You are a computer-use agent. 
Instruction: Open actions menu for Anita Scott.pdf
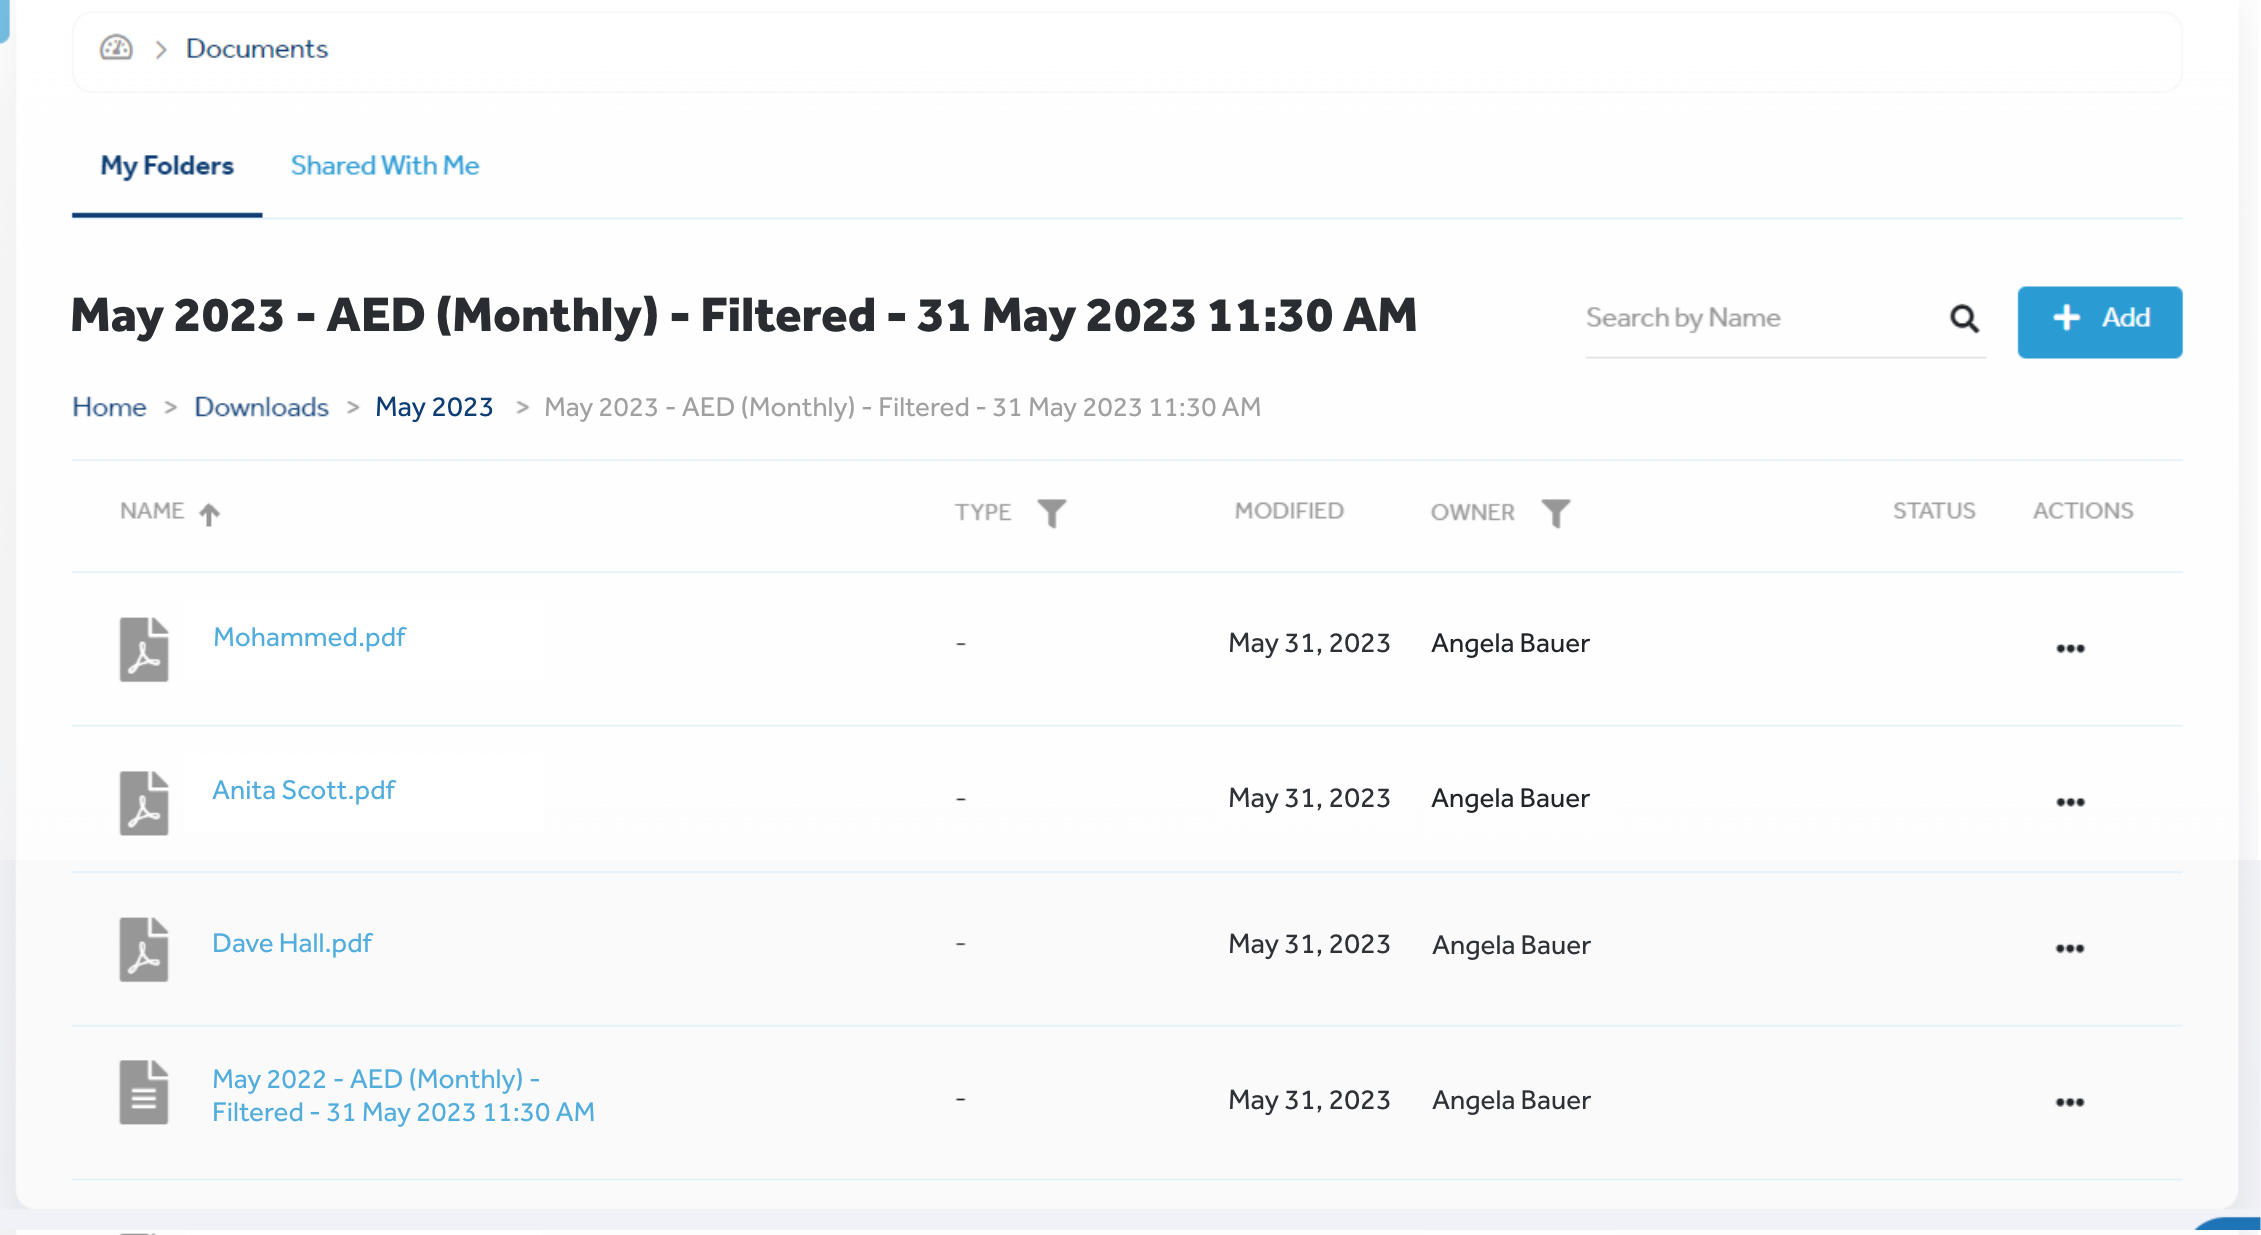(x=2070, y=802)
